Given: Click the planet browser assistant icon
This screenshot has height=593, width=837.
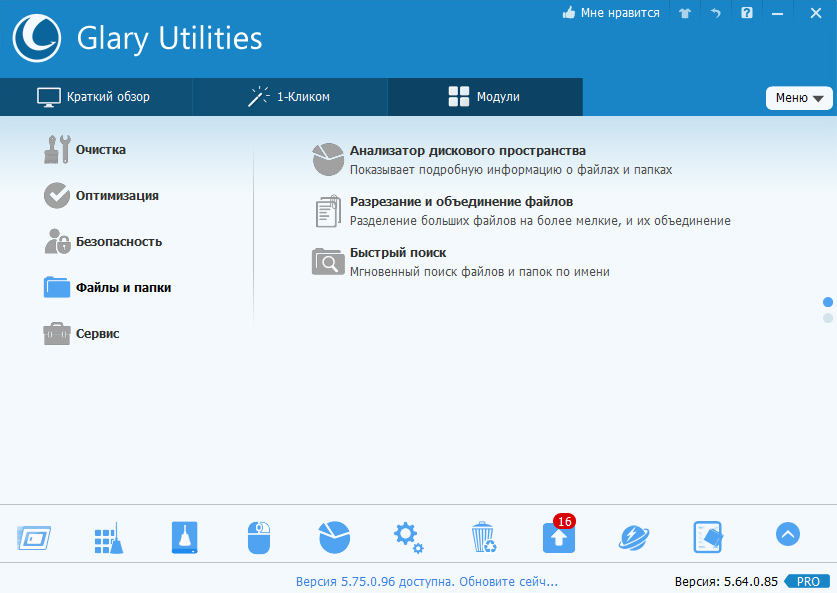Looking at the screenshot, I should (x=634, y=537).
